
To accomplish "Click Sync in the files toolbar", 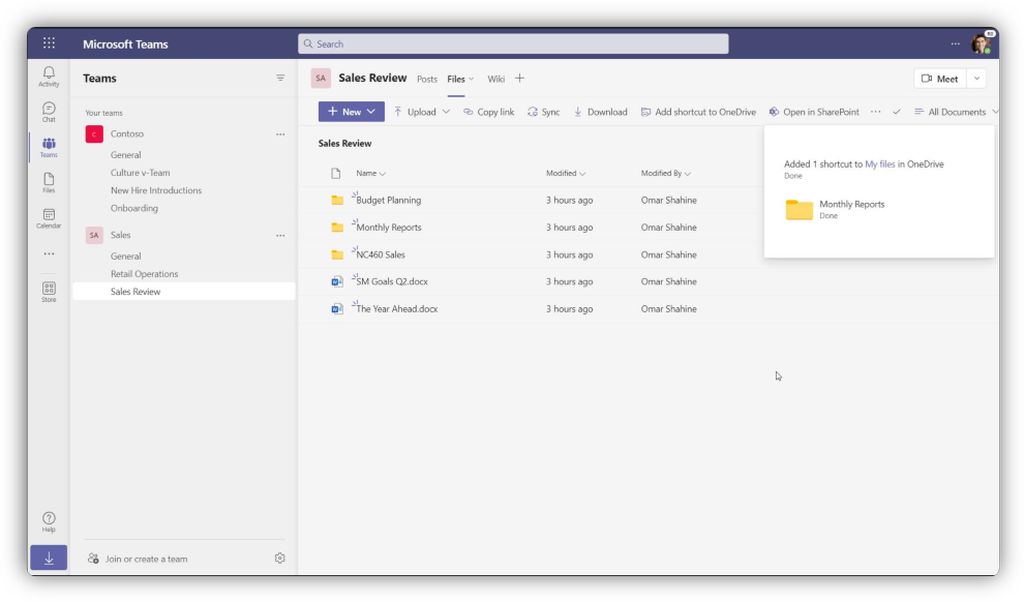I will click(x=543, y=112).
